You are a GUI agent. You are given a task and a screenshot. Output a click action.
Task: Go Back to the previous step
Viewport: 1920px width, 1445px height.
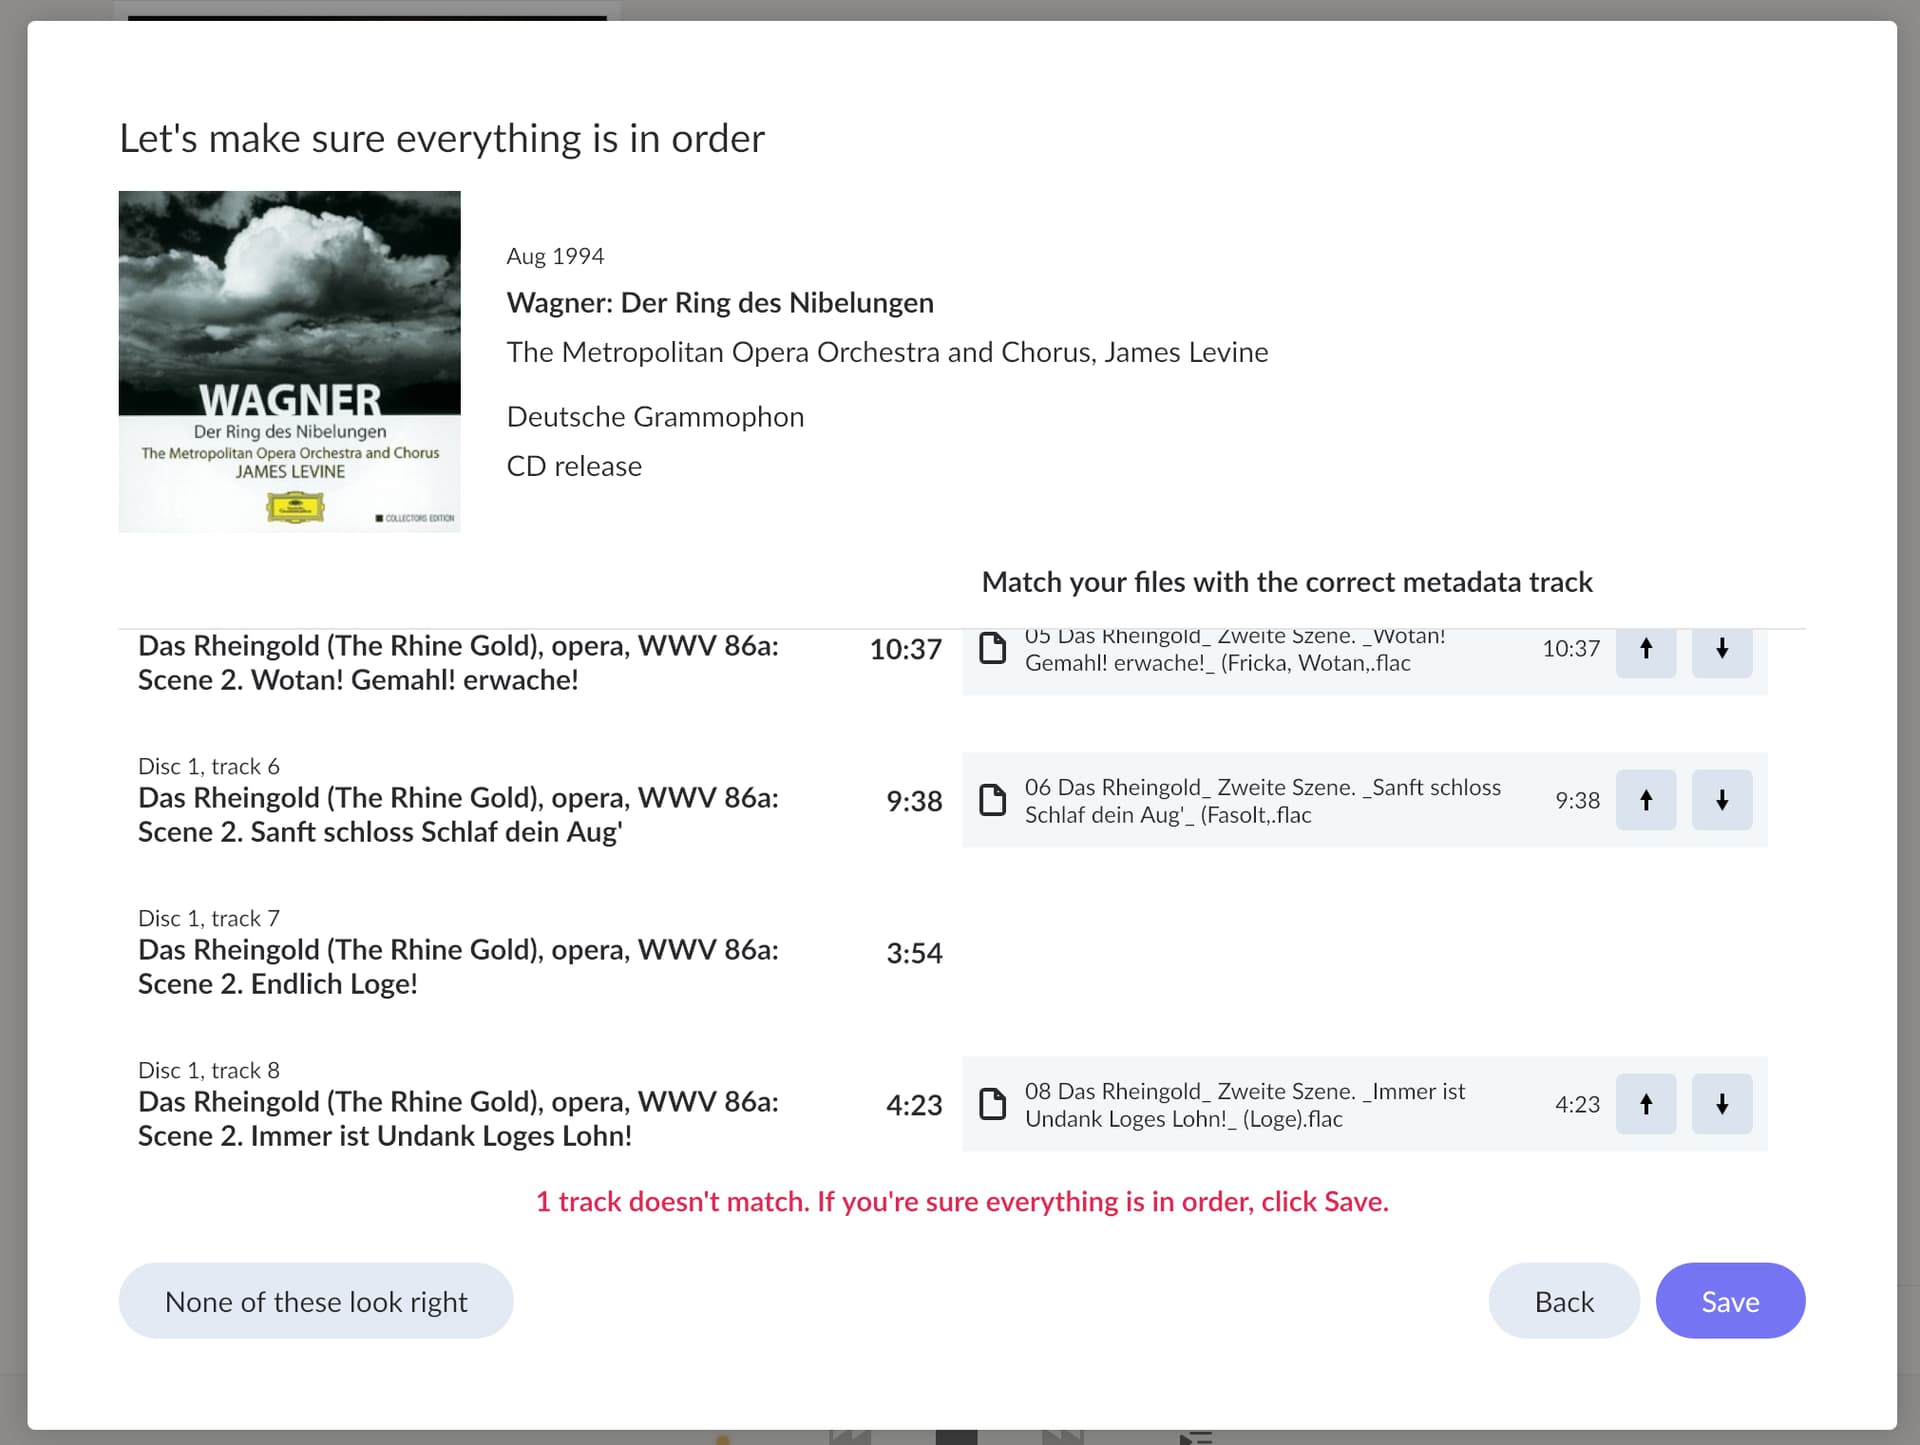pyautogui.click(x=1563, y=1301)
